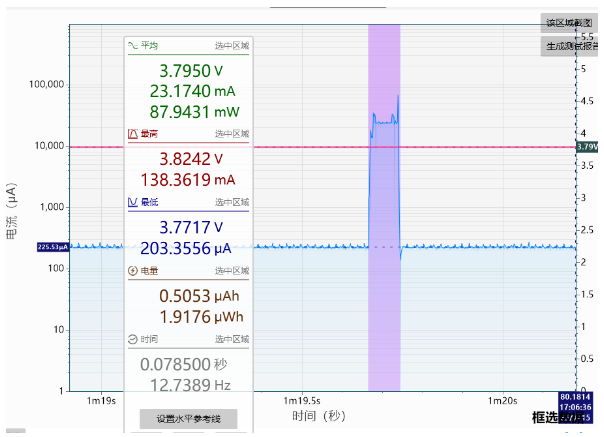Click the peak current 138.3619 mA
This screenshot has height=437, width=604.
(x=188, y=180)
